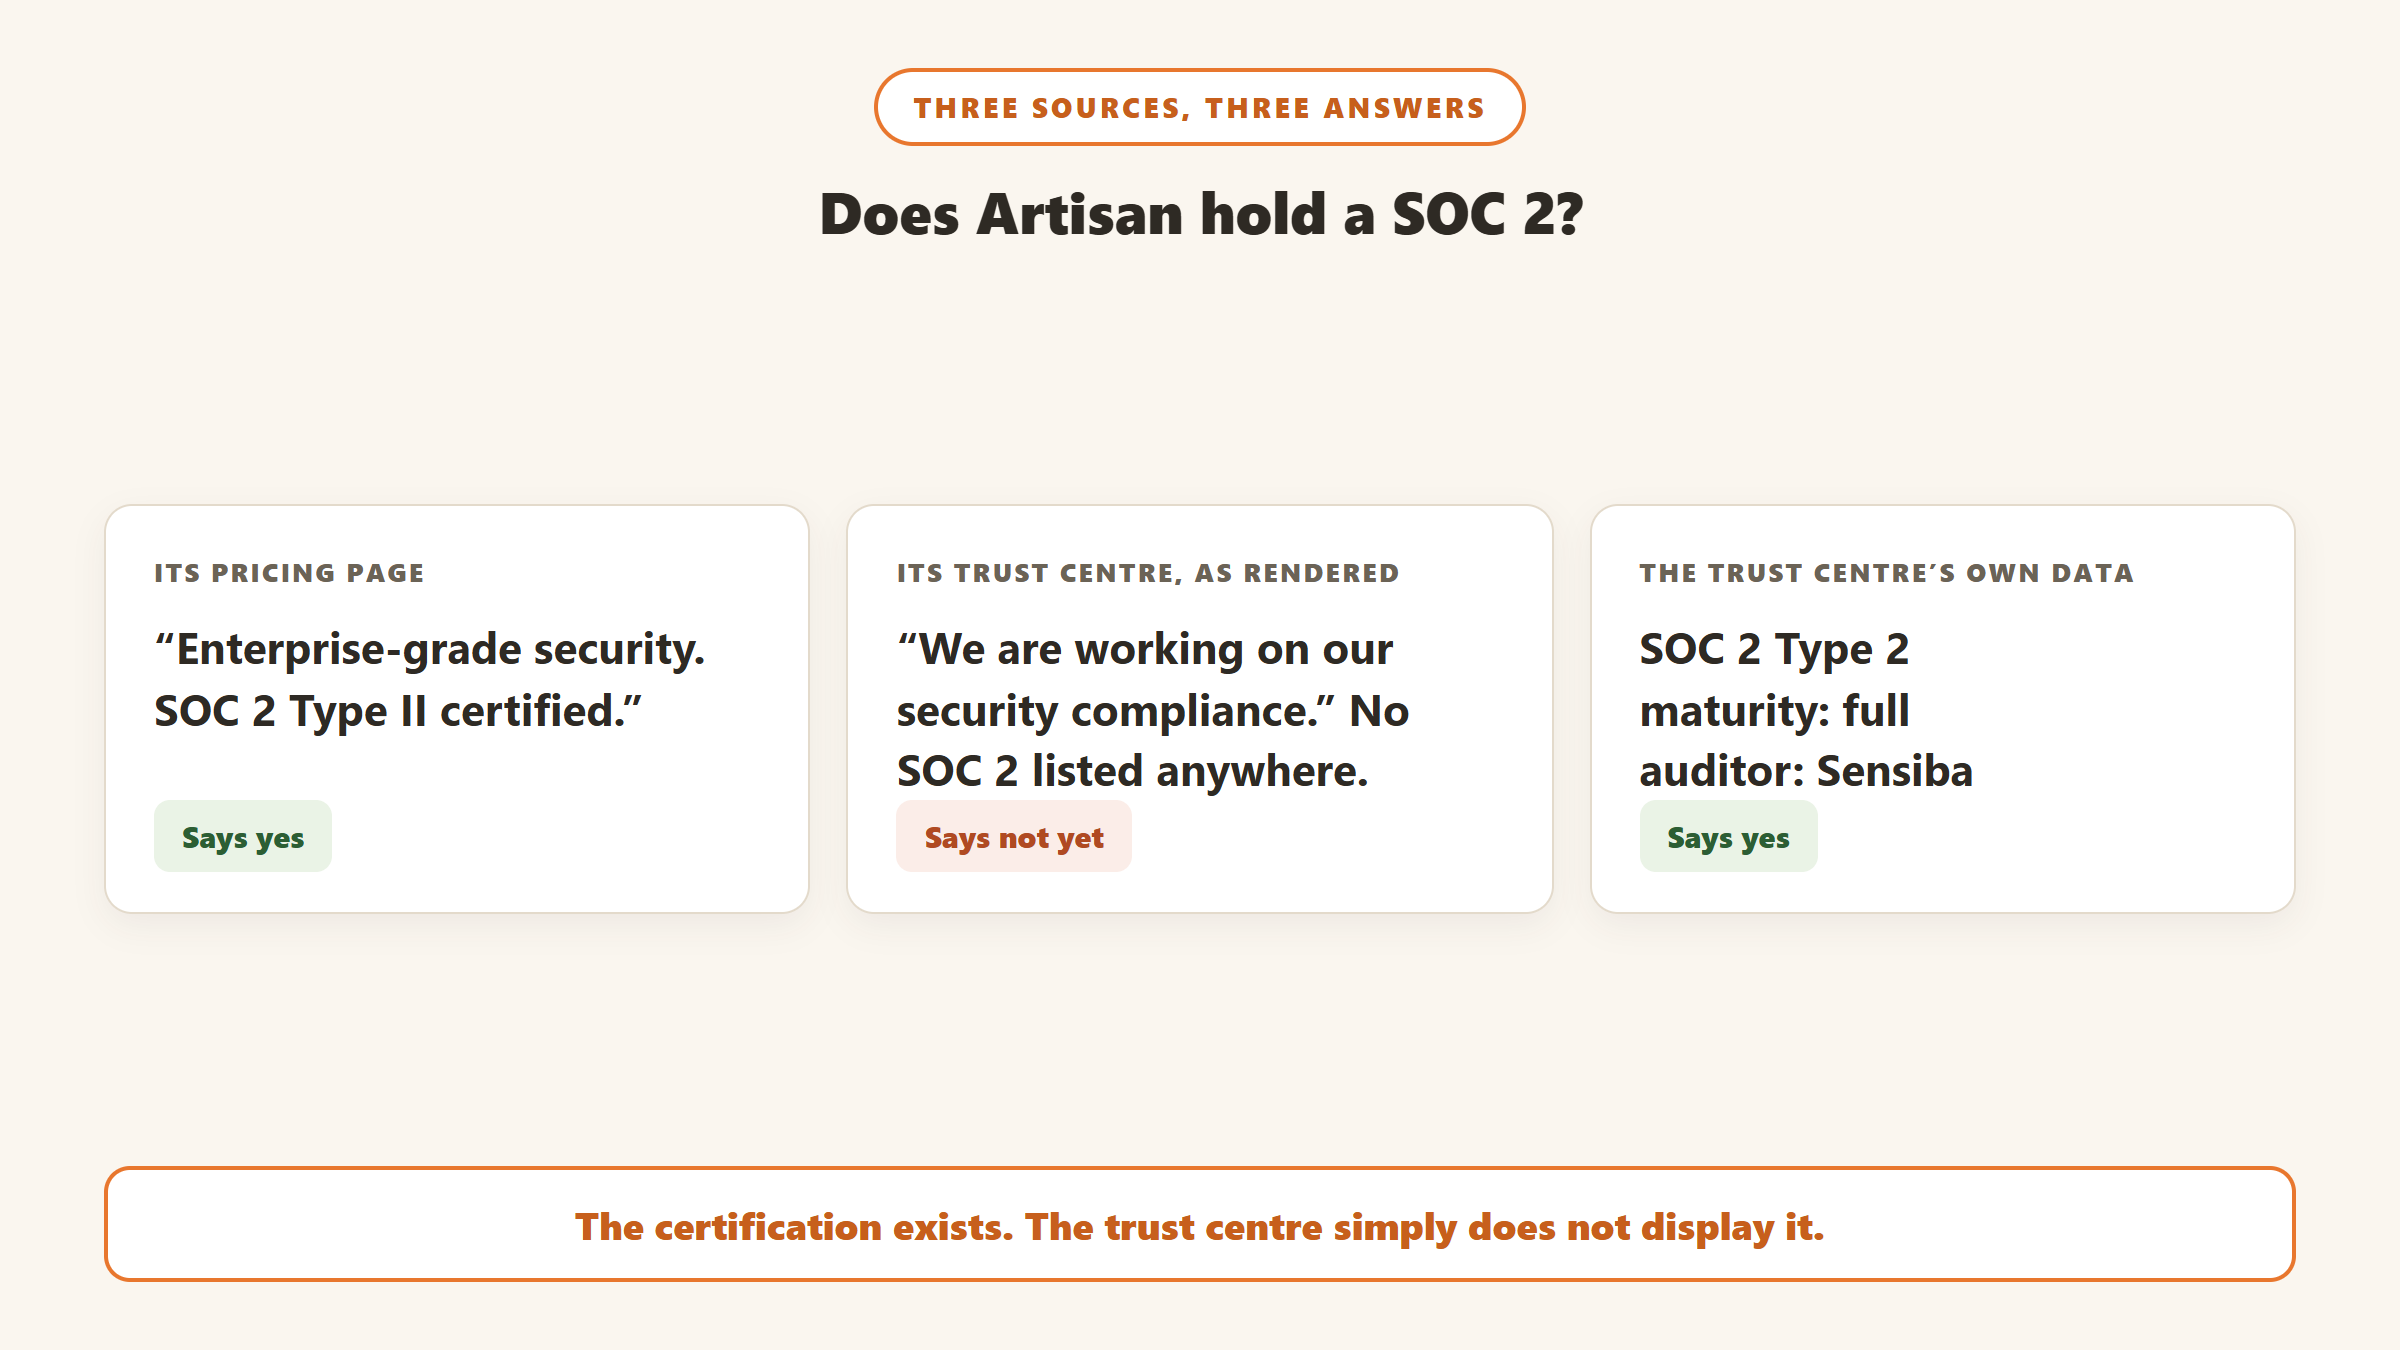Image resolution: width=2400 pixels, height=1350 pixels.
Task: Click the 'maturity: full' line
Action: click(x=1774, y=711)
